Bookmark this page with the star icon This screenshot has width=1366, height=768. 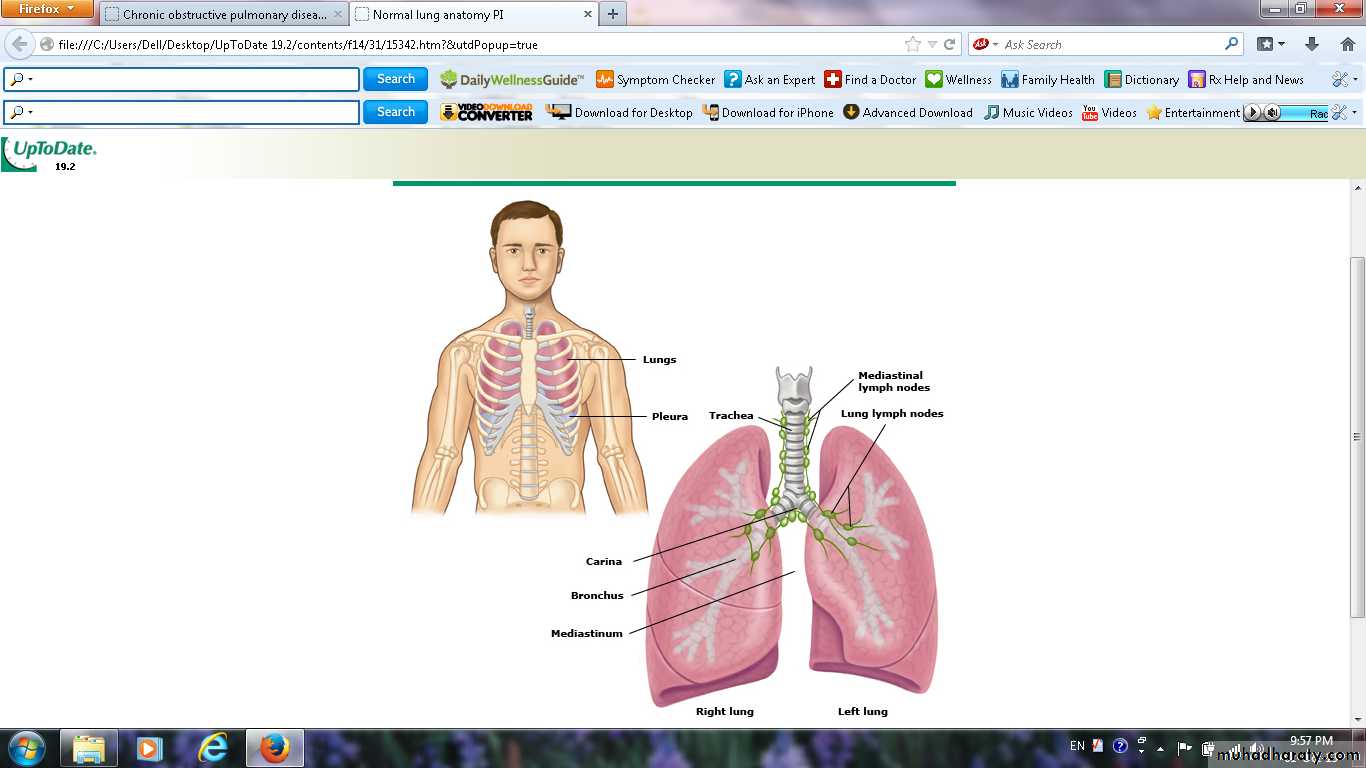point(912,44)
